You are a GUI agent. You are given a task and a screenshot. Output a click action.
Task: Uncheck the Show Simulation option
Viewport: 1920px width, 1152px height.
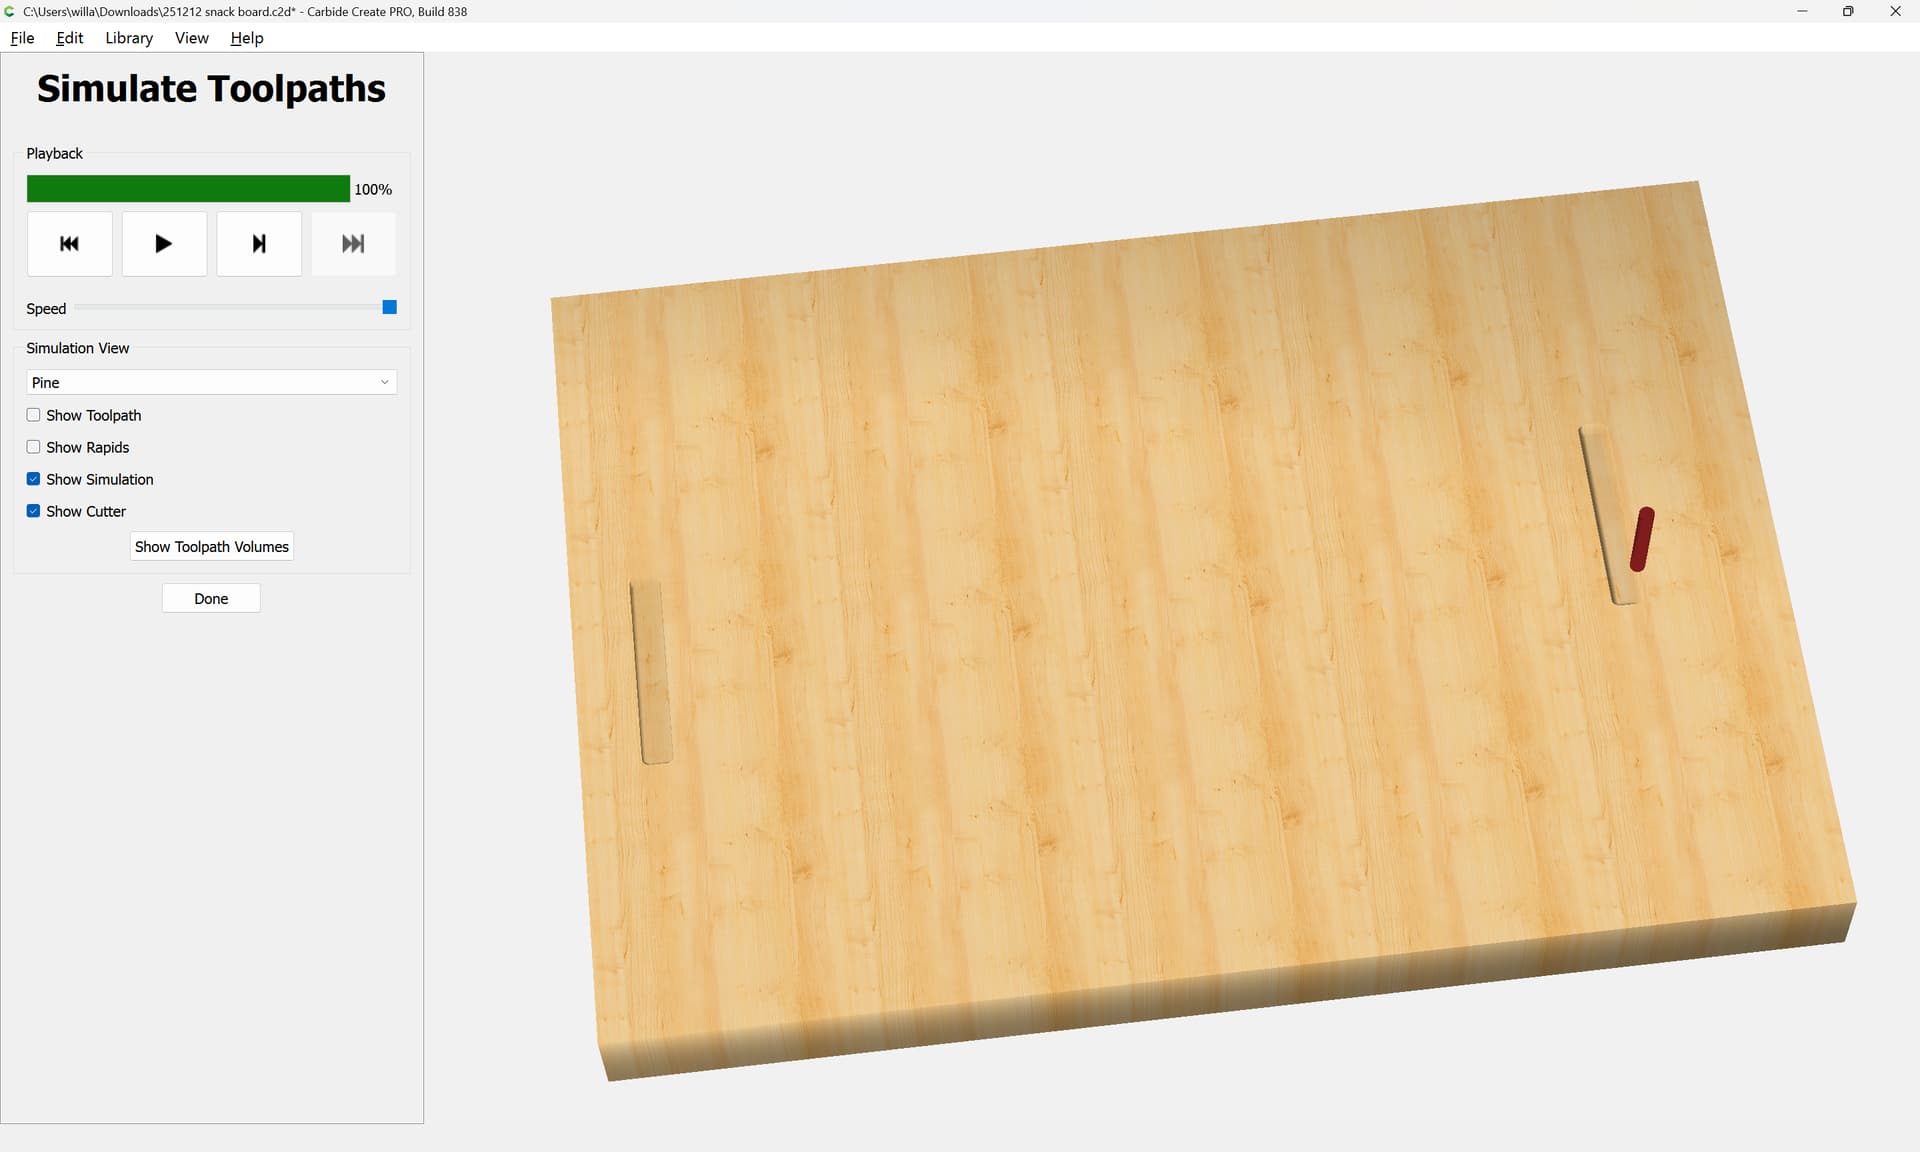pyautogui.click(x=34, y=479)
